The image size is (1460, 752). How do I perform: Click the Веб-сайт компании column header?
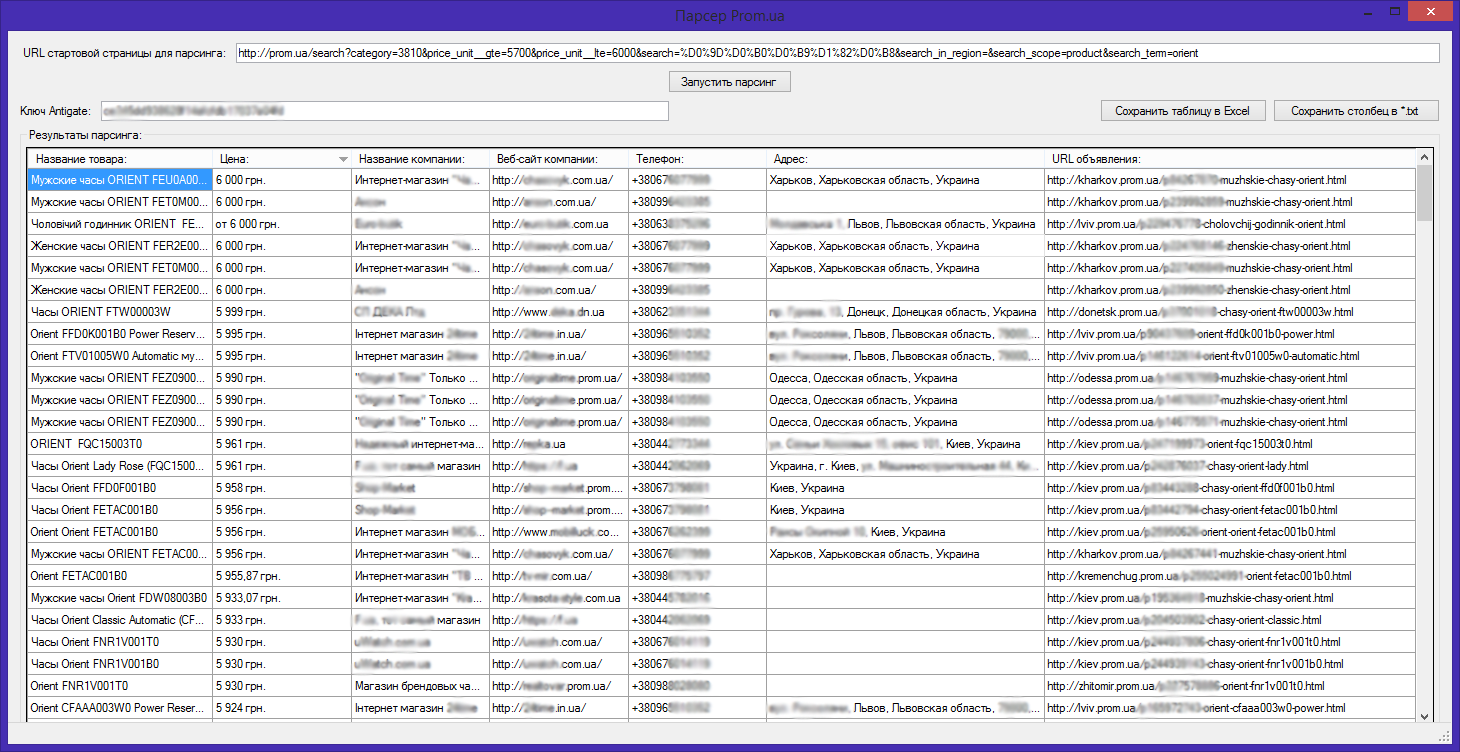pyautogui.click(x=559, y=159)
